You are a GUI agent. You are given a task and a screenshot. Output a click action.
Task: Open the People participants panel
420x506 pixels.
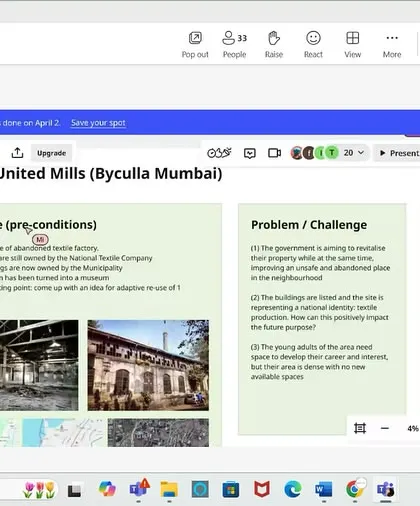[234, 45]
